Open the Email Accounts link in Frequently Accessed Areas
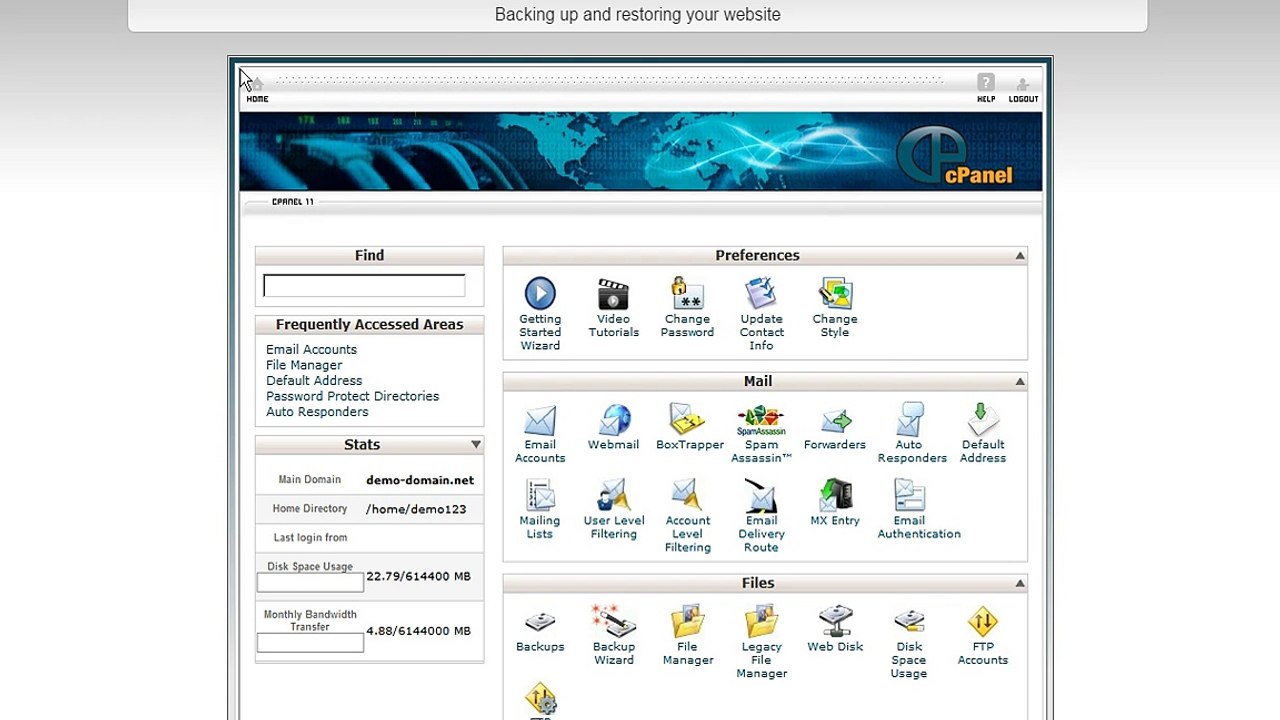Screen dimensions: 1280x720 [311, 349]
